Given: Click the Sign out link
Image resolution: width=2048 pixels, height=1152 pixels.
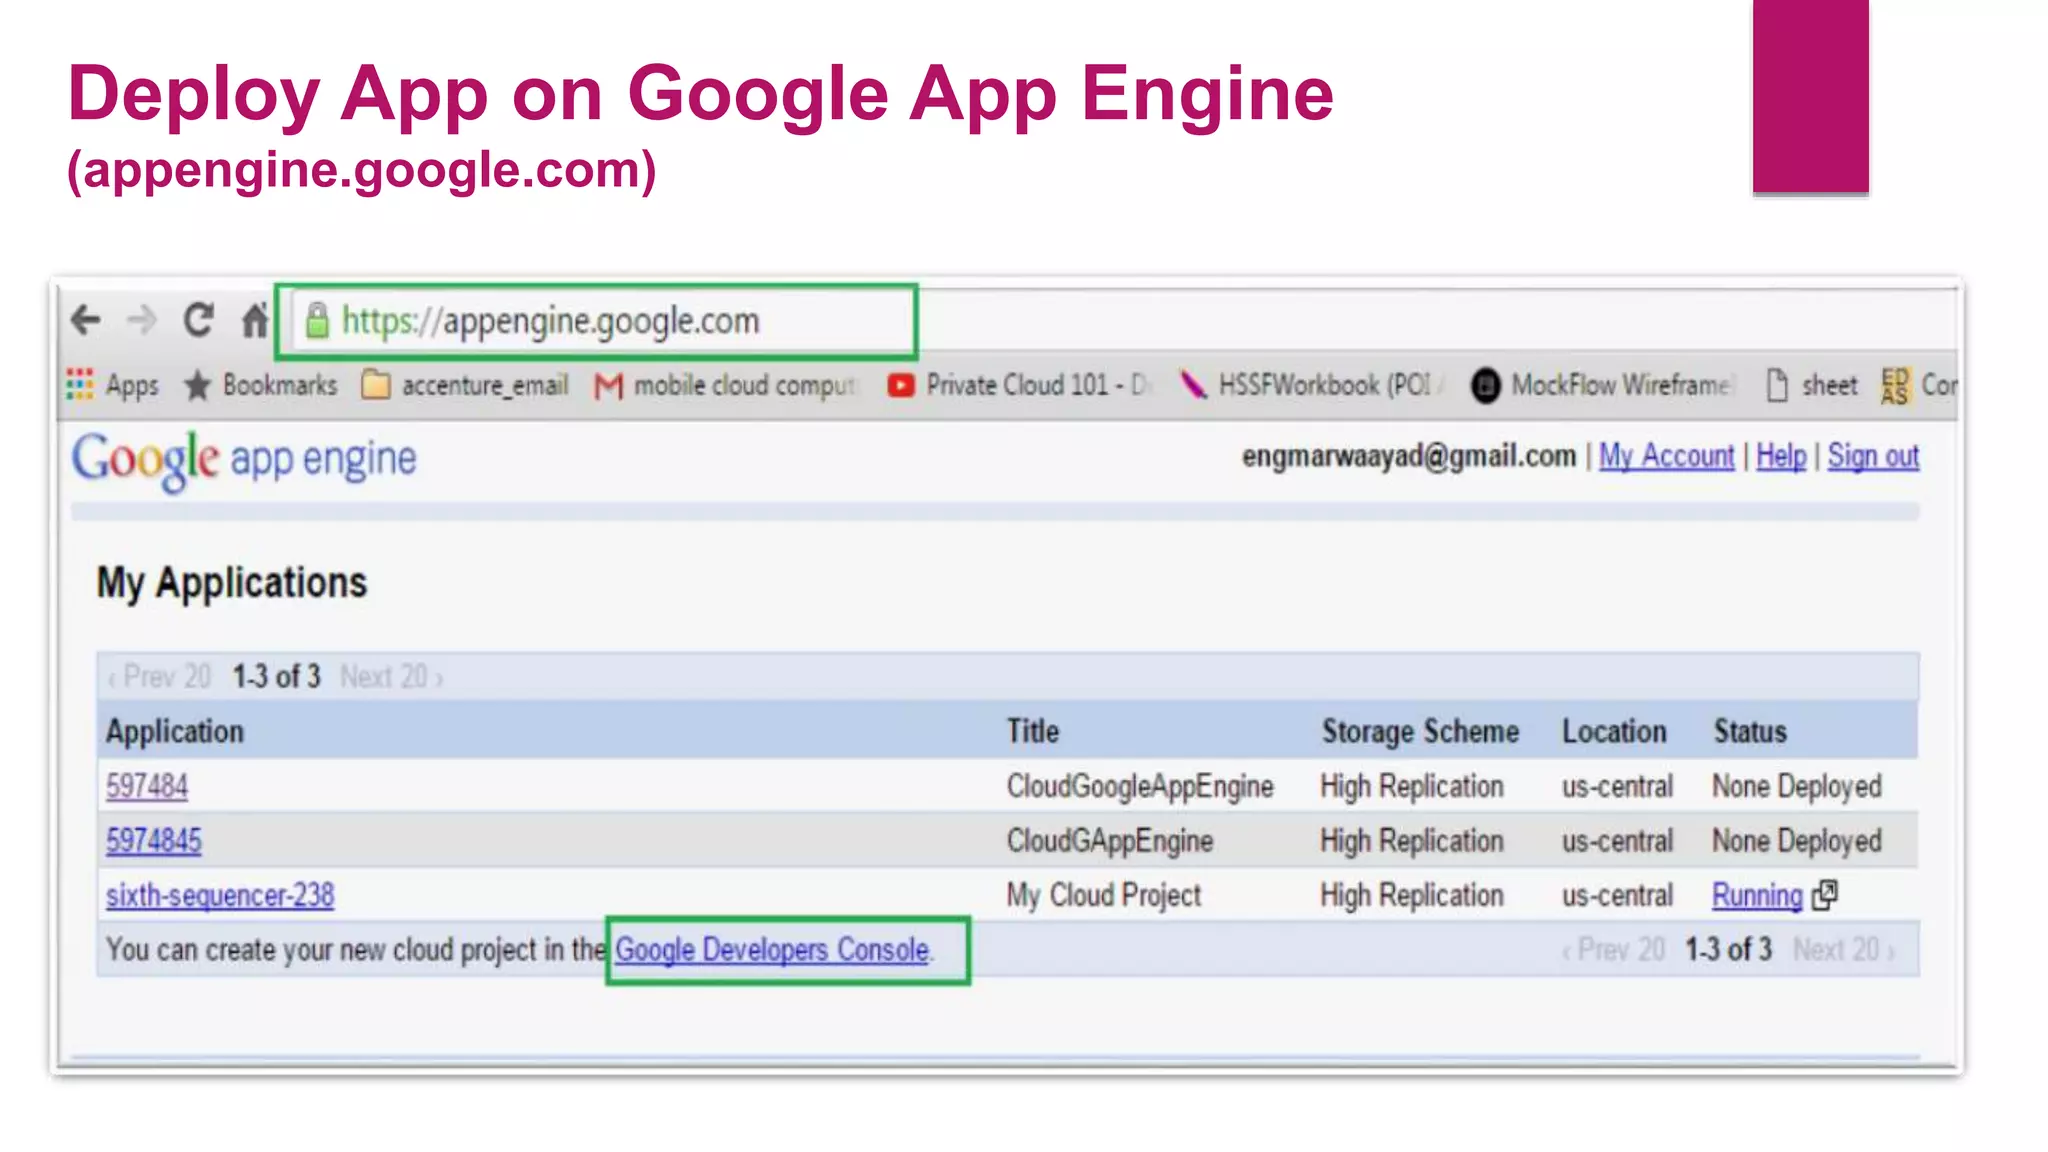Looking at the screenshot, I should click(x=1873, y=456).
